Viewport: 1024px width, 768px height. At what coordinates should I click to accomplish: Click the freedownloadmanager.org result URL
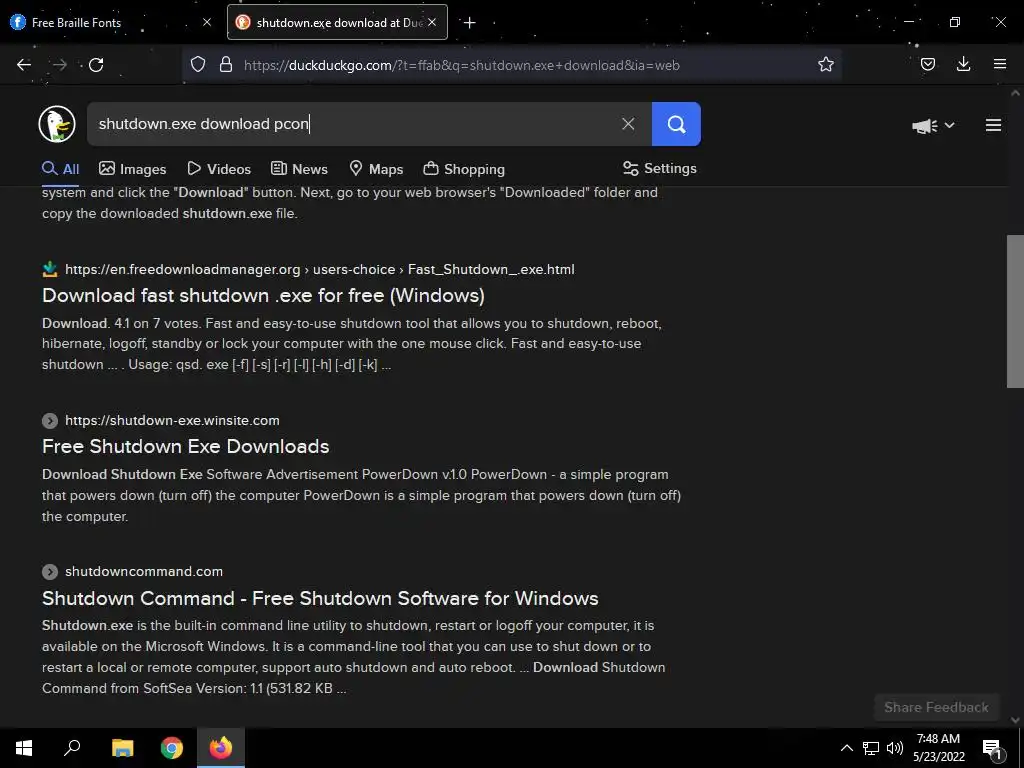click(x=319, y=269)
